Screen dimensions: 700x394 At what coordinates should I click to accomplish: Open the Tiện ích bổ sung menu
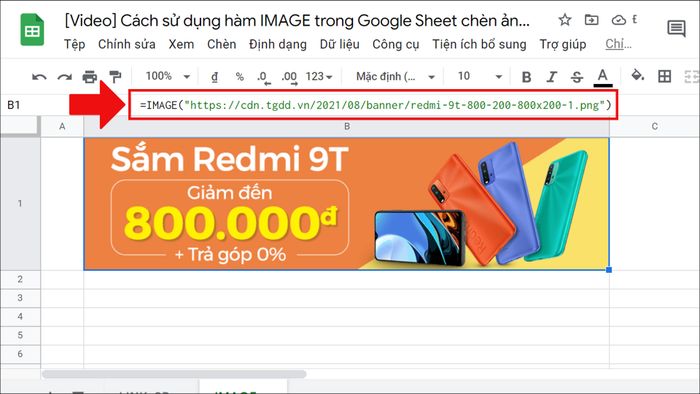479,44
